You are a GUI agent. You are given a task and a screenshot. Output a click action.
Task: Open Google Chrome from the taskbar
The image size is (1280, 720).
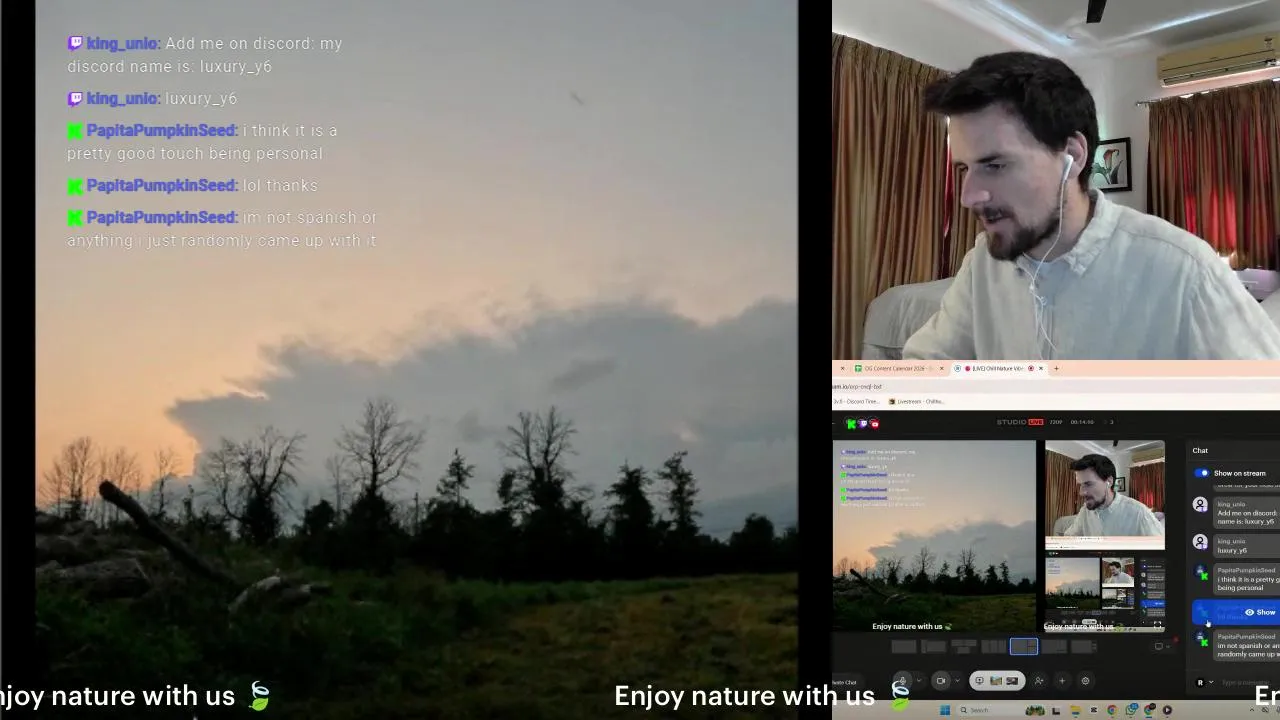(x=1111, y=710)
